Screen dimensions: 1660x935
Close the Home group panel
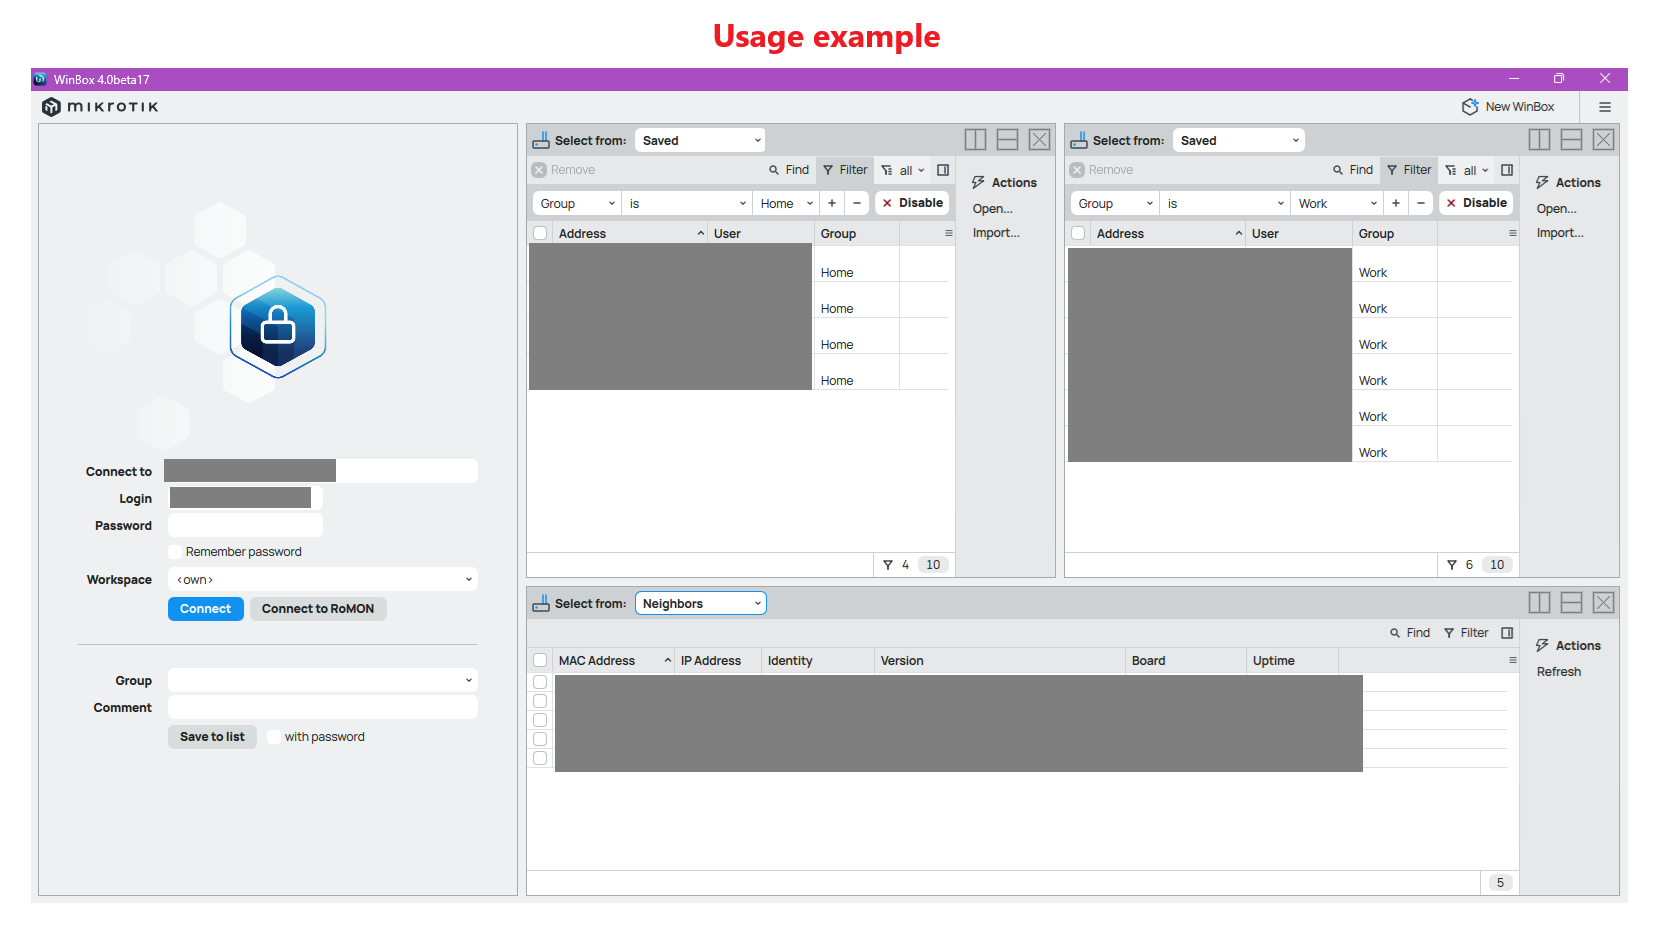tap(1039, 140)
